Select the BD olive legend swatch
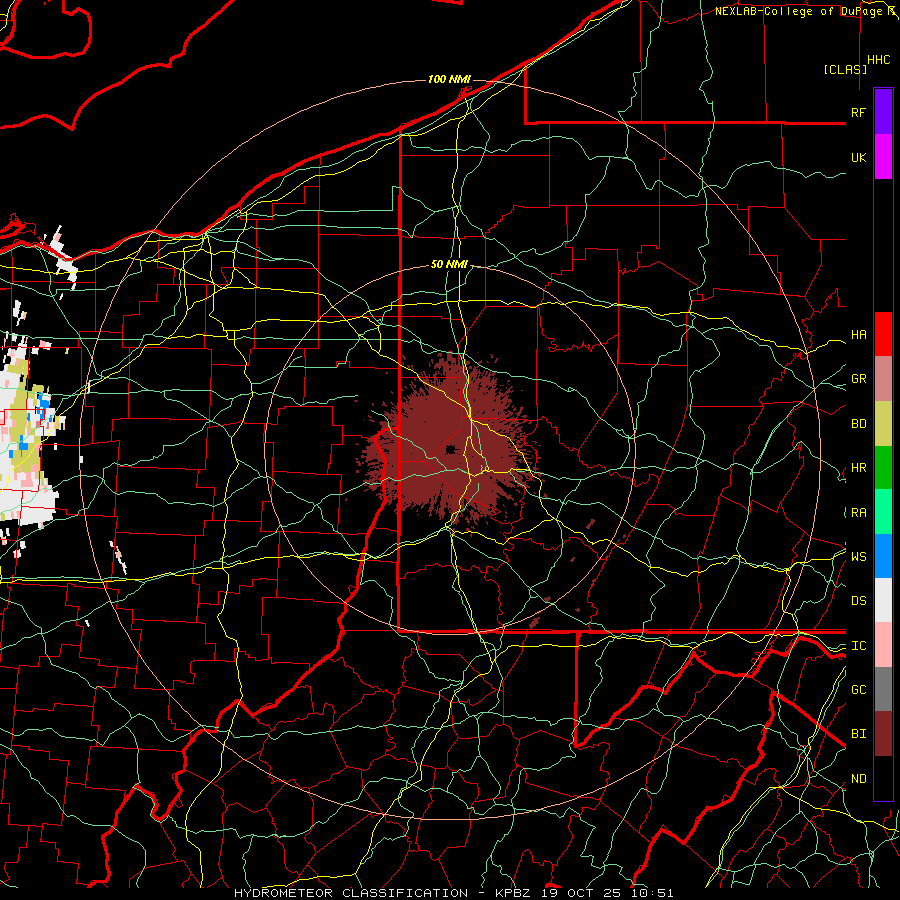This screenshot has height=900, width=900. [x=883, y=424]
